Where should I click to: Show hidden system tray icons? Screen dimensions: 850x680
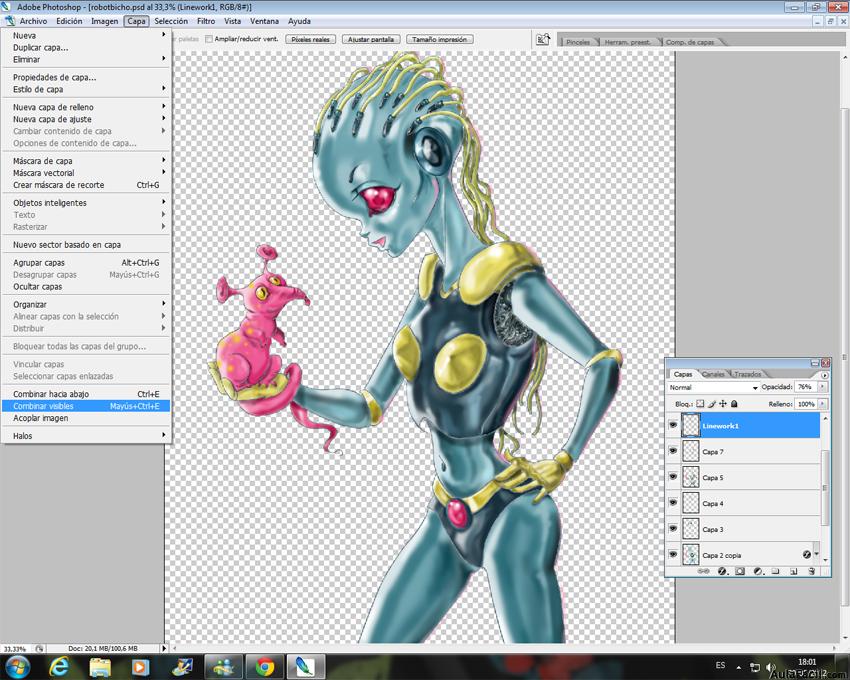point(738,667)
